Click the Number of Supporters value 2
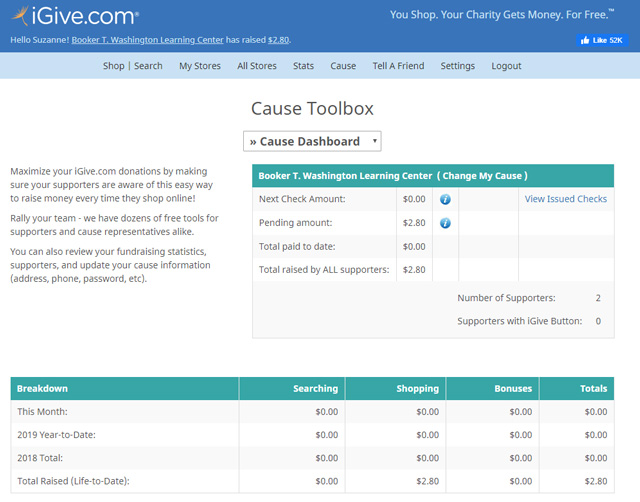This screenshot has width=640, height=502. (x=598, y=298)
